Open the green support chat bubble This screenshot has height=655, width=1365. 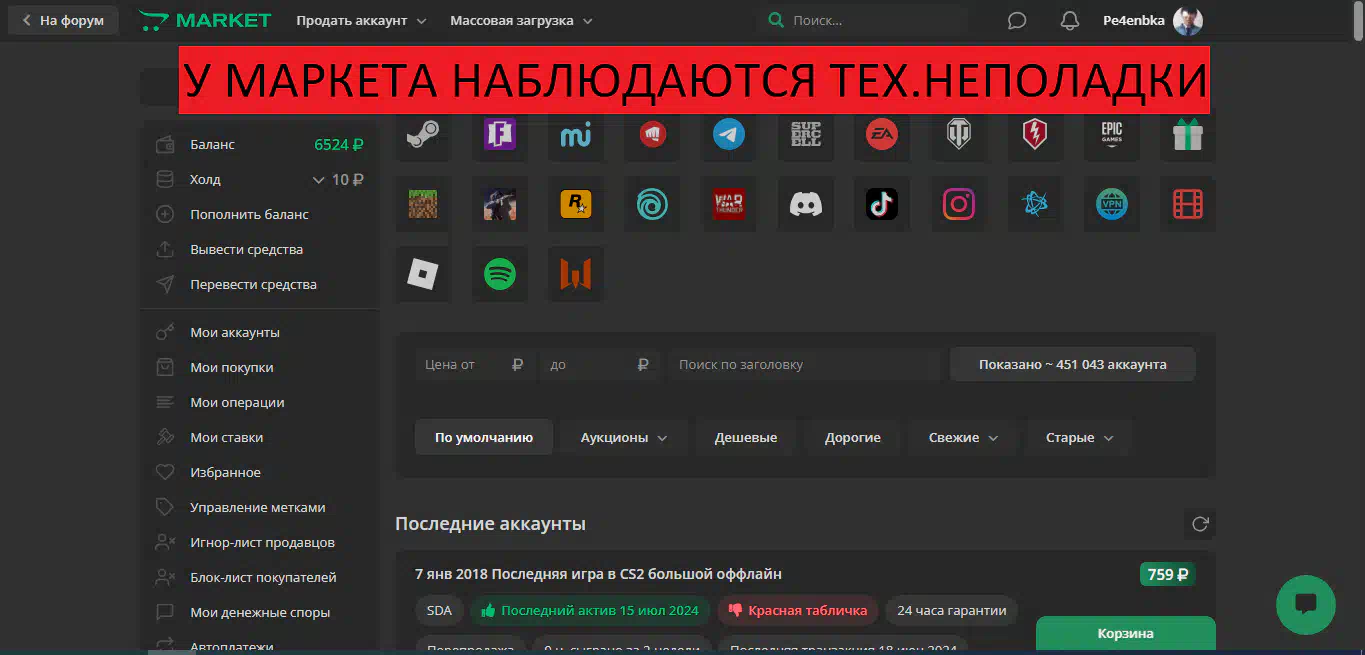click(x=1306, y=604)
